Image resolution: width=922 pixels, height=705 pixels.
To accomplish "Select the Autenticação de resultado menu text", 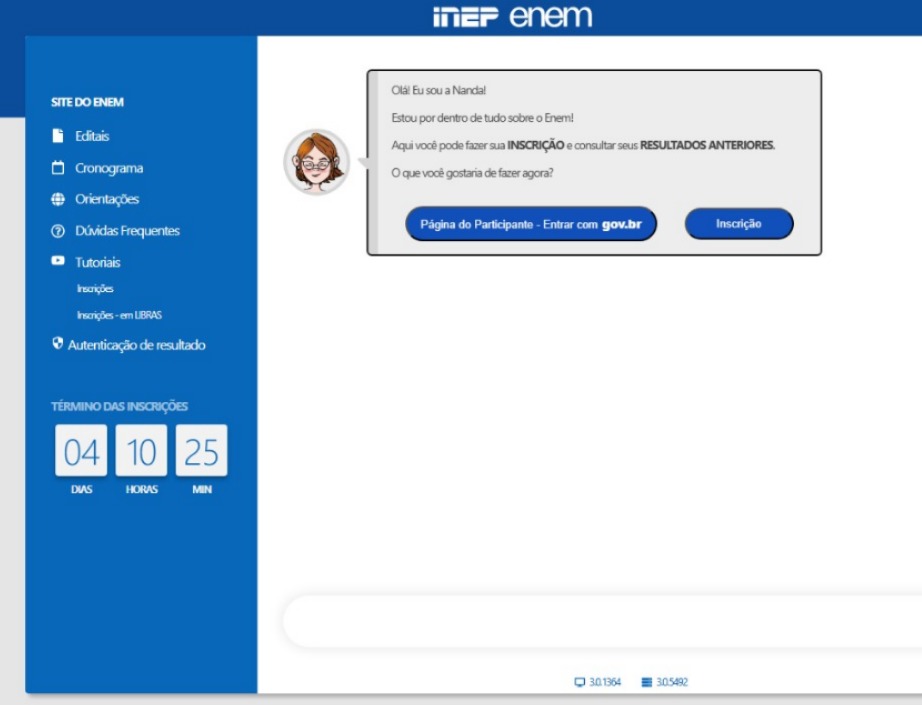I will tap(136, 345).
